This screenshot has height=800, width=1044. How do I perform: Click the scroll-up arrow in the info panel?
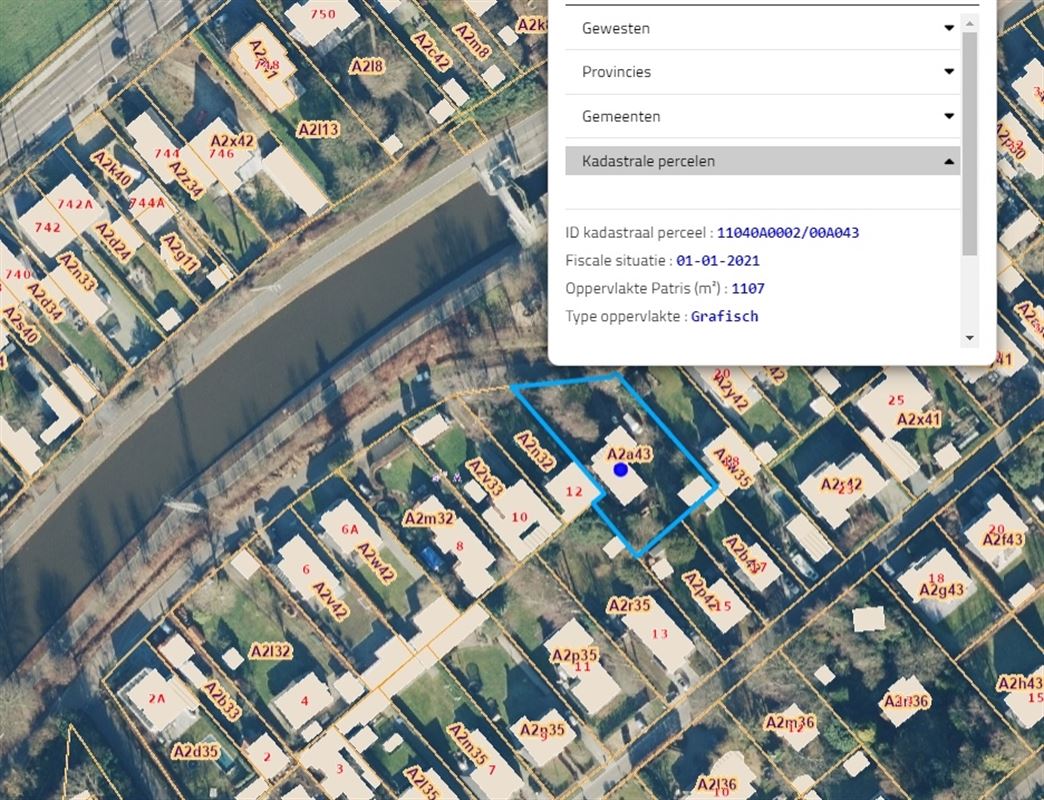coord(968,23)
